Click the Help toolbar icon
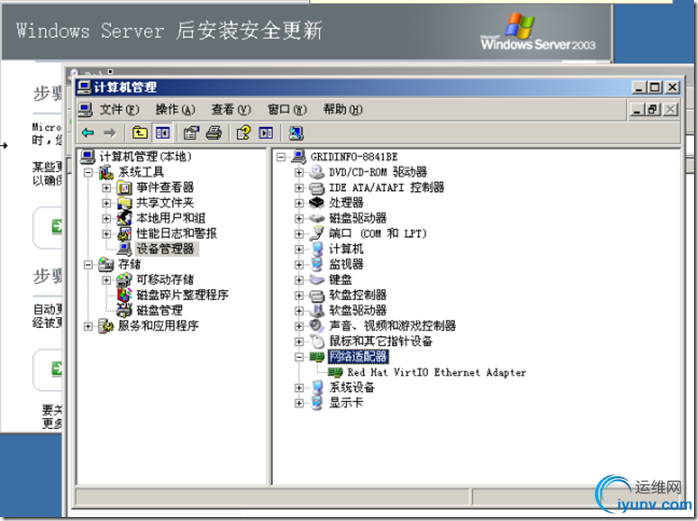This screenshot has height=521, width=698. coord(243,133)
